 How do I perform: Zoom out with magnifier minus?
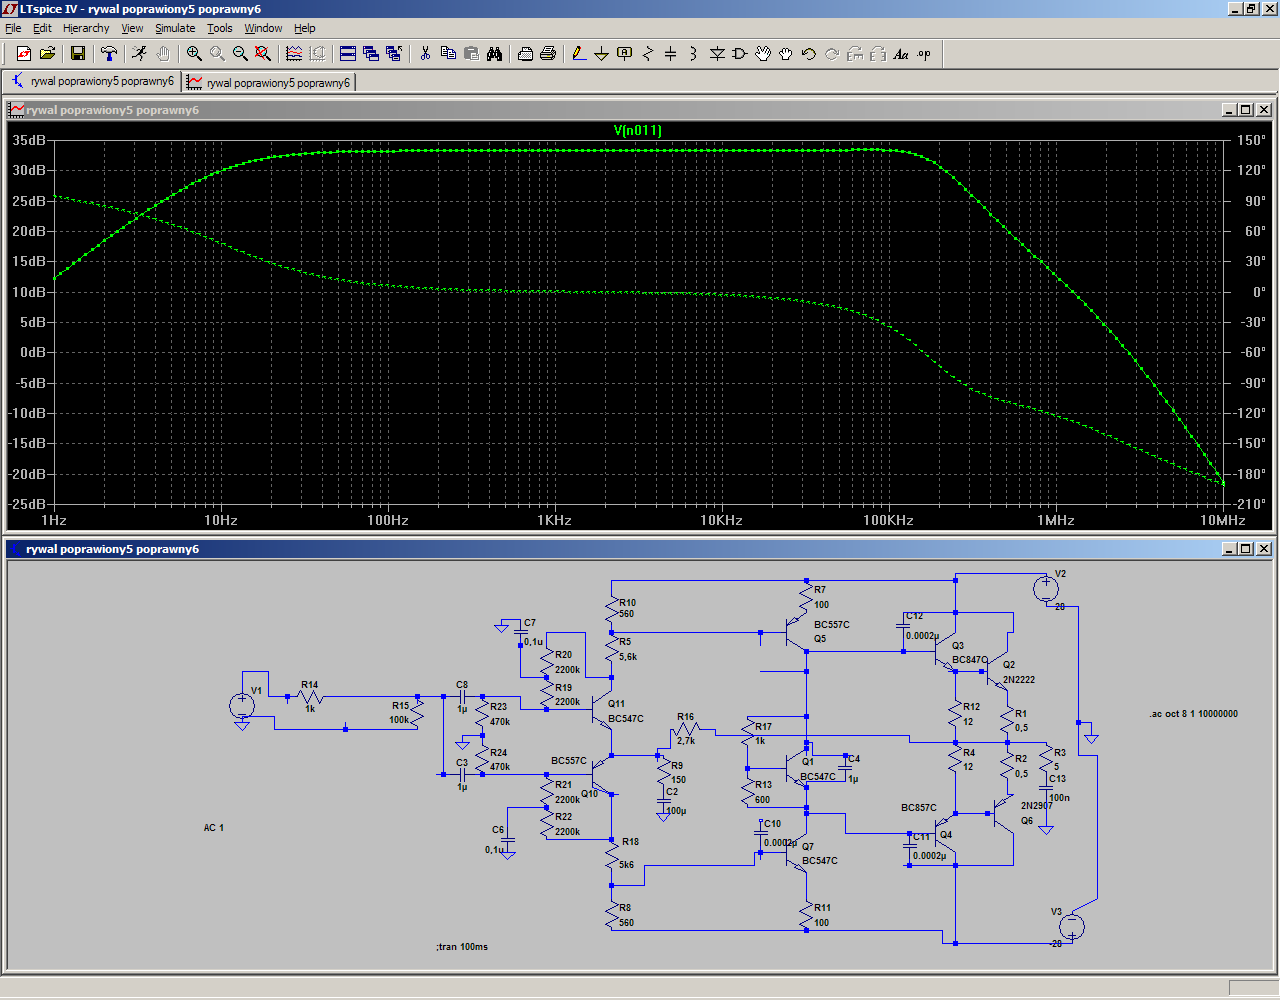point(240,54)
